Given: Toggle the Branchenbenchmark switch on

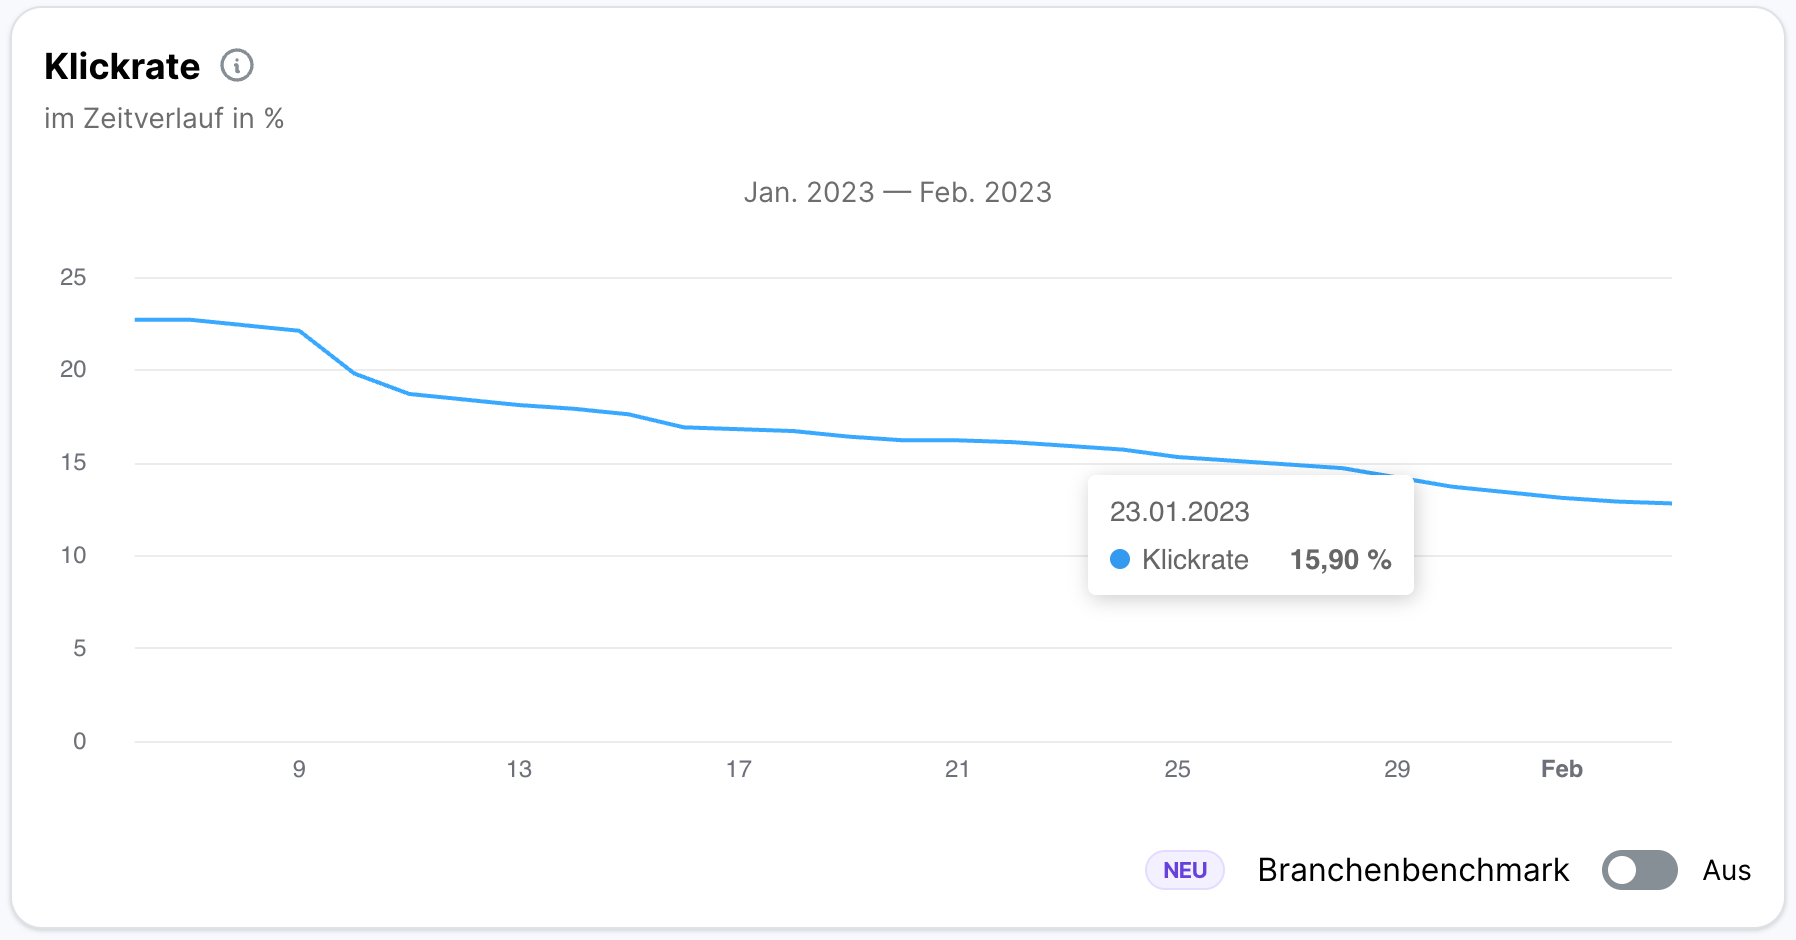Looking at the screenshot, I should pyautogui.click(x=1641, y=870).
